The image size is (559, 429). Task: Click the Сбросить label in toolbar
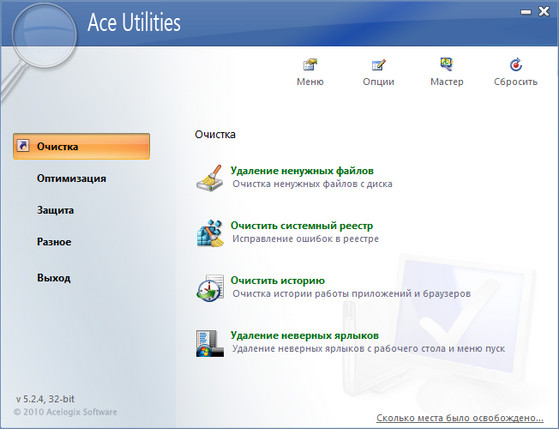point(516,82)
